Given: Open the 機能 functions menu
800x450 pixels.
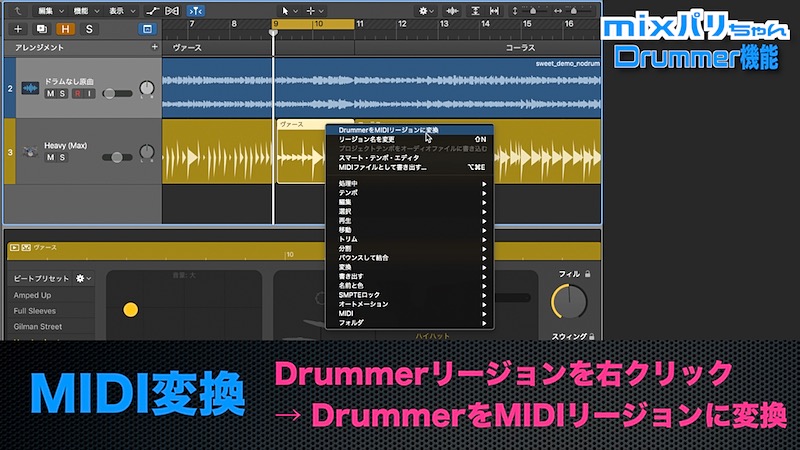Looking at the screenshot, I should click(86, 11).
